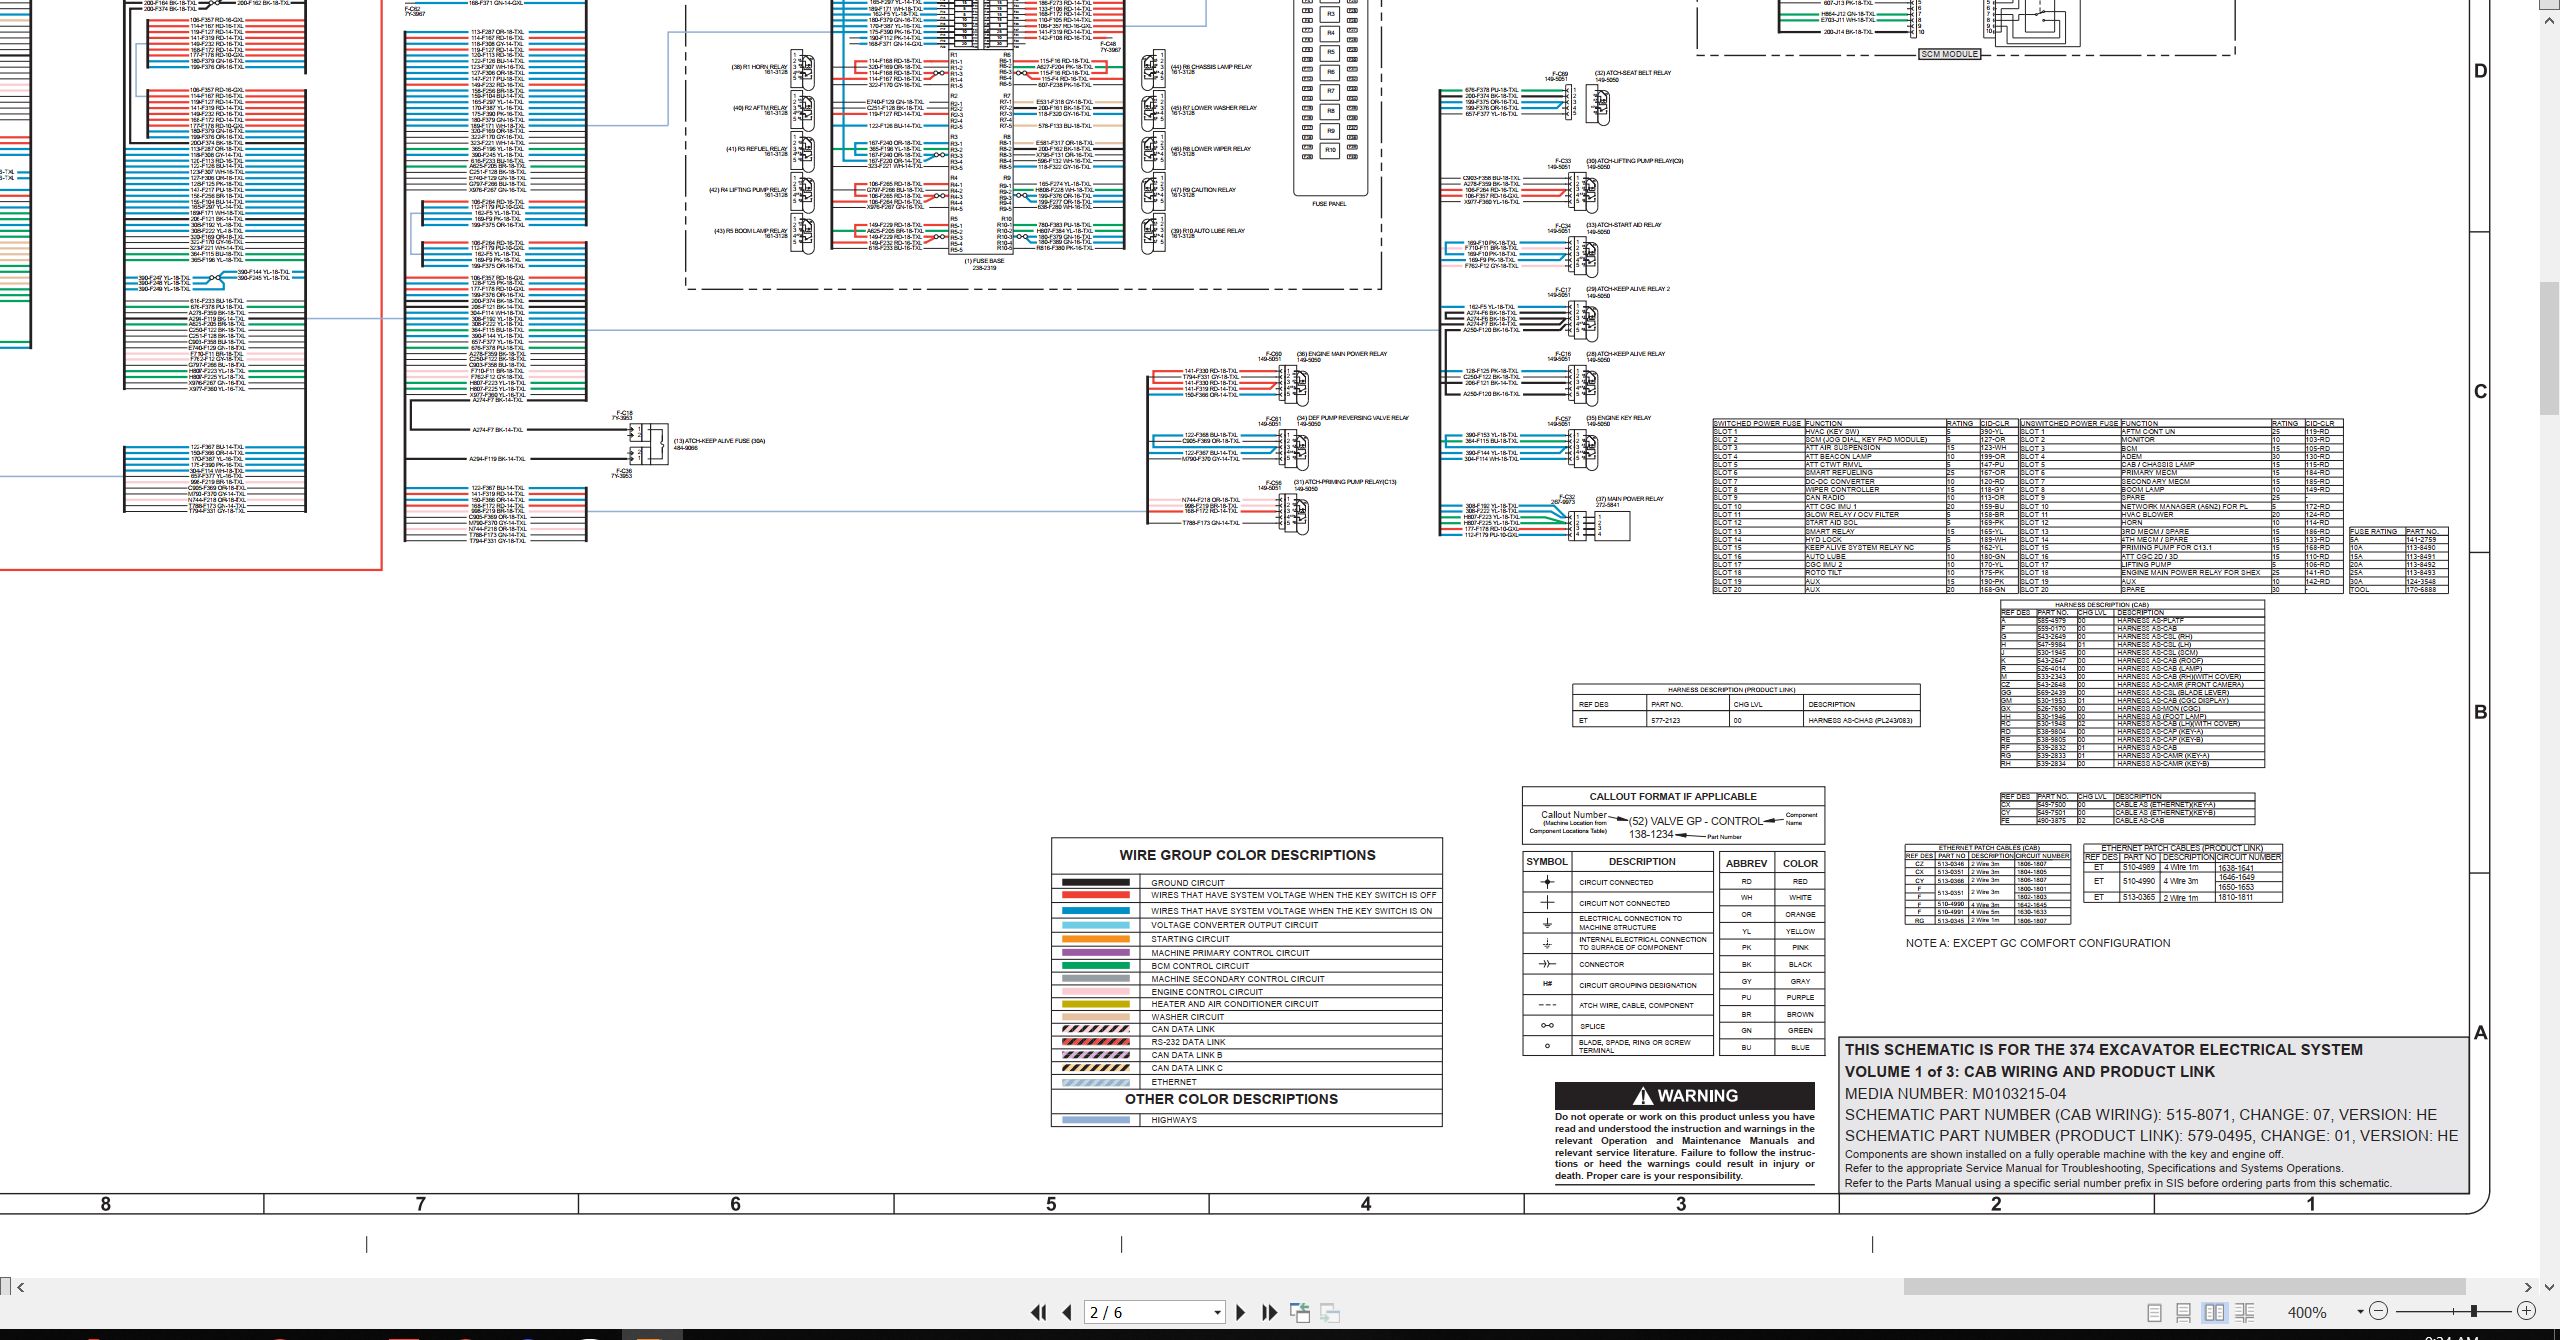The height and width of the screenshot is (1340, 2560).
Task: Click the 'CIRCUIT CONNECTED' symbol description
Action: click(x=1616, y=883)
